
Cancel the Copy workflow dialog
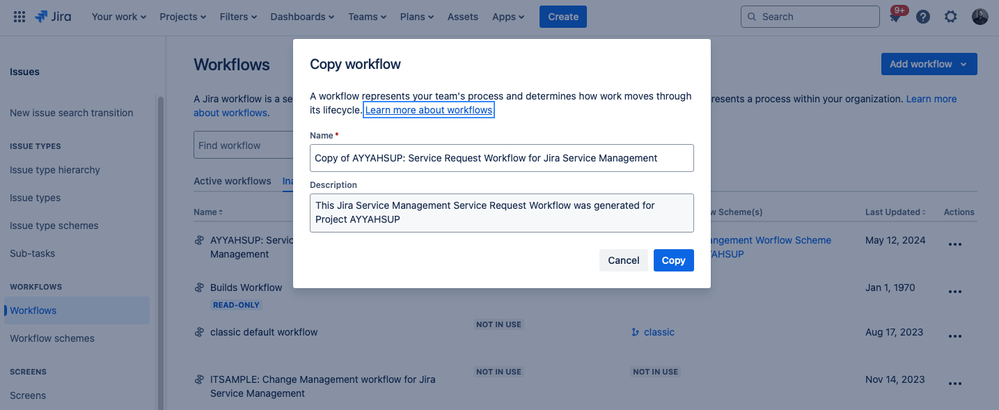coord(624,260)
